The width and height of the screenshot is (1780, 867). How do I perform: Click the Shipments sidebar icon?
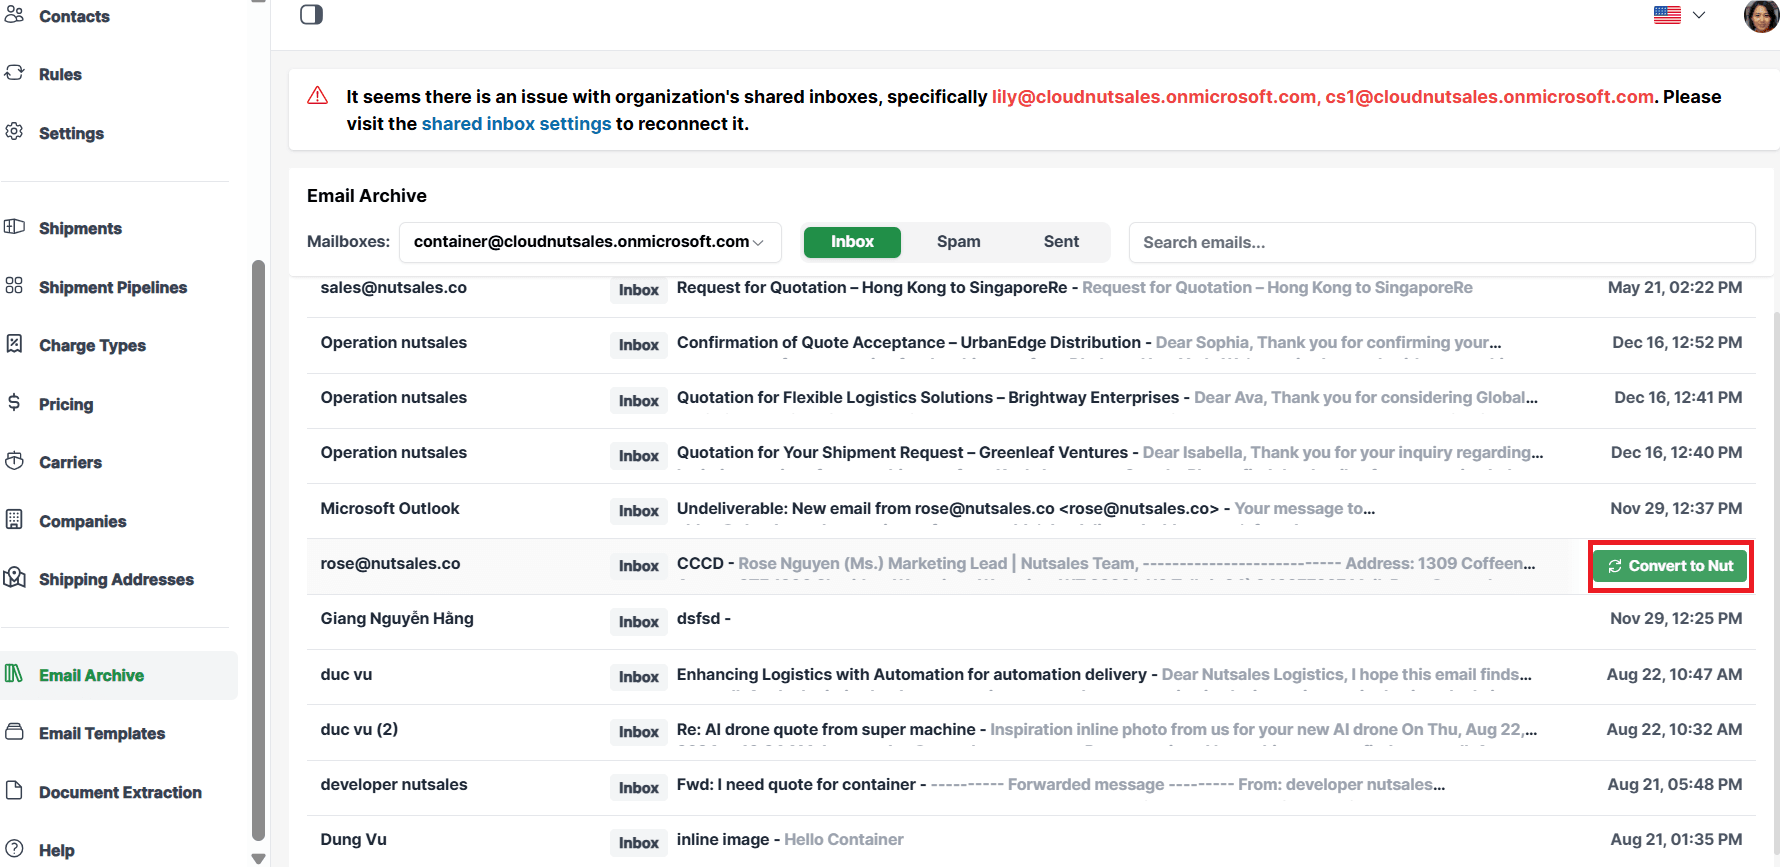pos(14,227)
